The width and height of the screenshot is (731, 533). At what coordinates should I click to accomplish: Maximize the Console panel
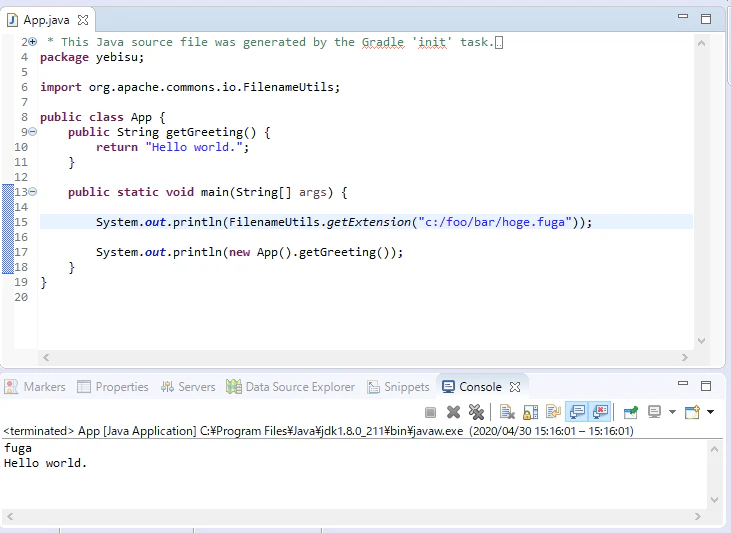pyautogui.click(x=706, y=386)
